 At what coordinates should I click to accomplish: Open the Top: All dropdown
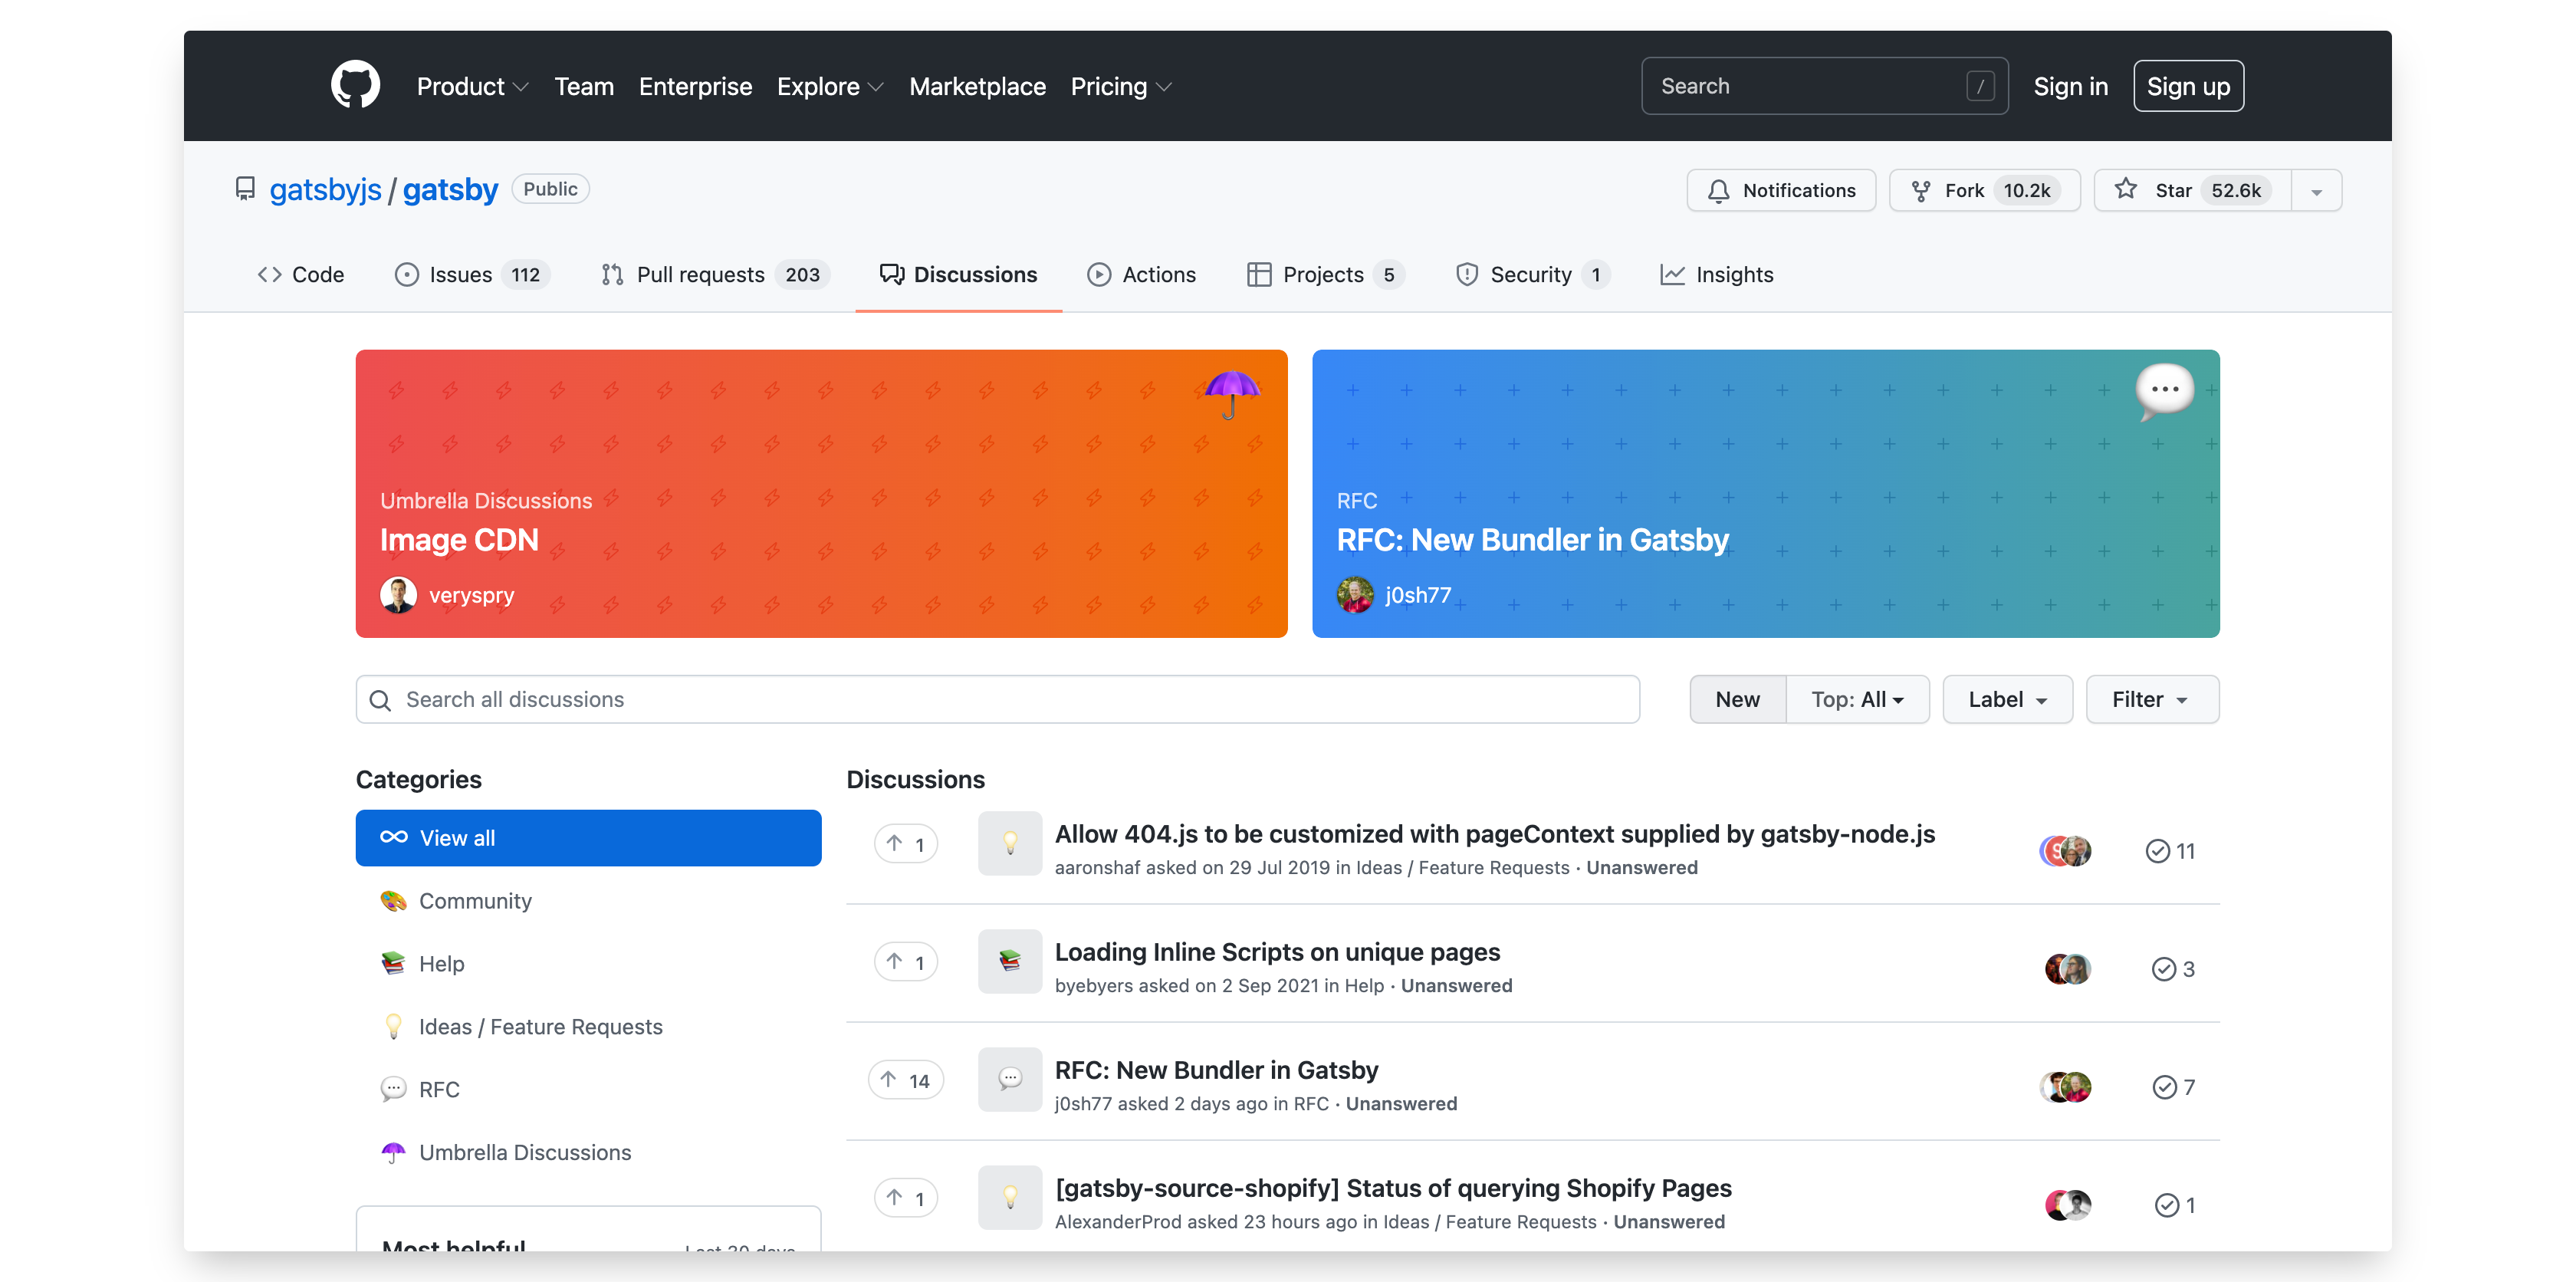(1857, 699)
